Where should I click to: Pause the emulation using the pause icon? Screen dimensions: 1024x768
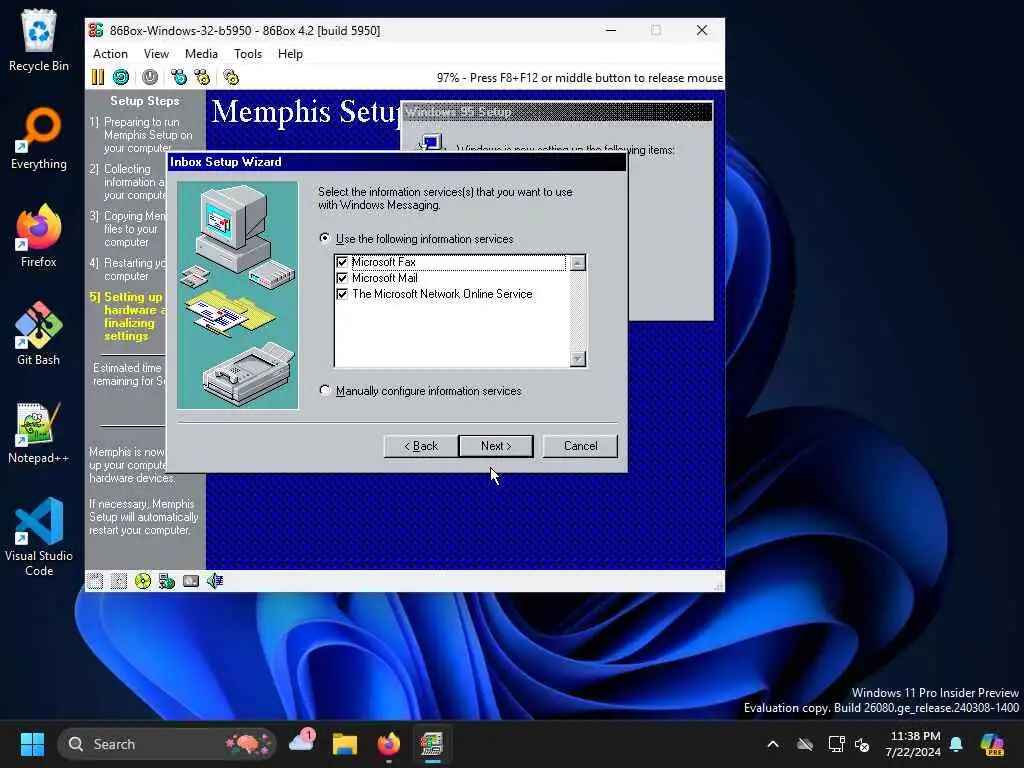(x=97, y=77)
